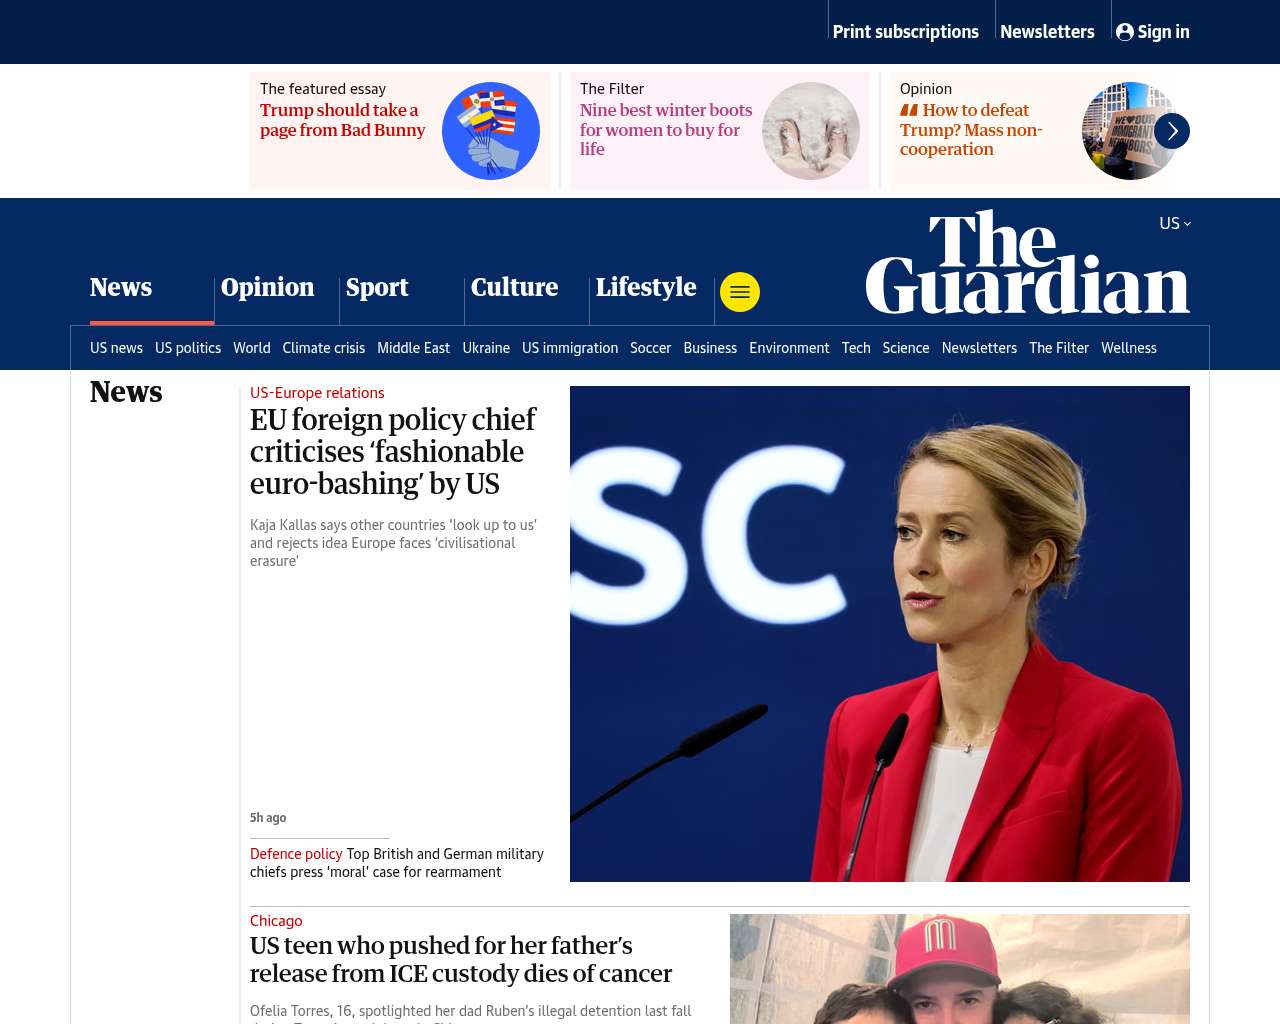This screenshot has width=1280, height=1024.
Task: Open the Defence policy related story
Action: (397, 863)
